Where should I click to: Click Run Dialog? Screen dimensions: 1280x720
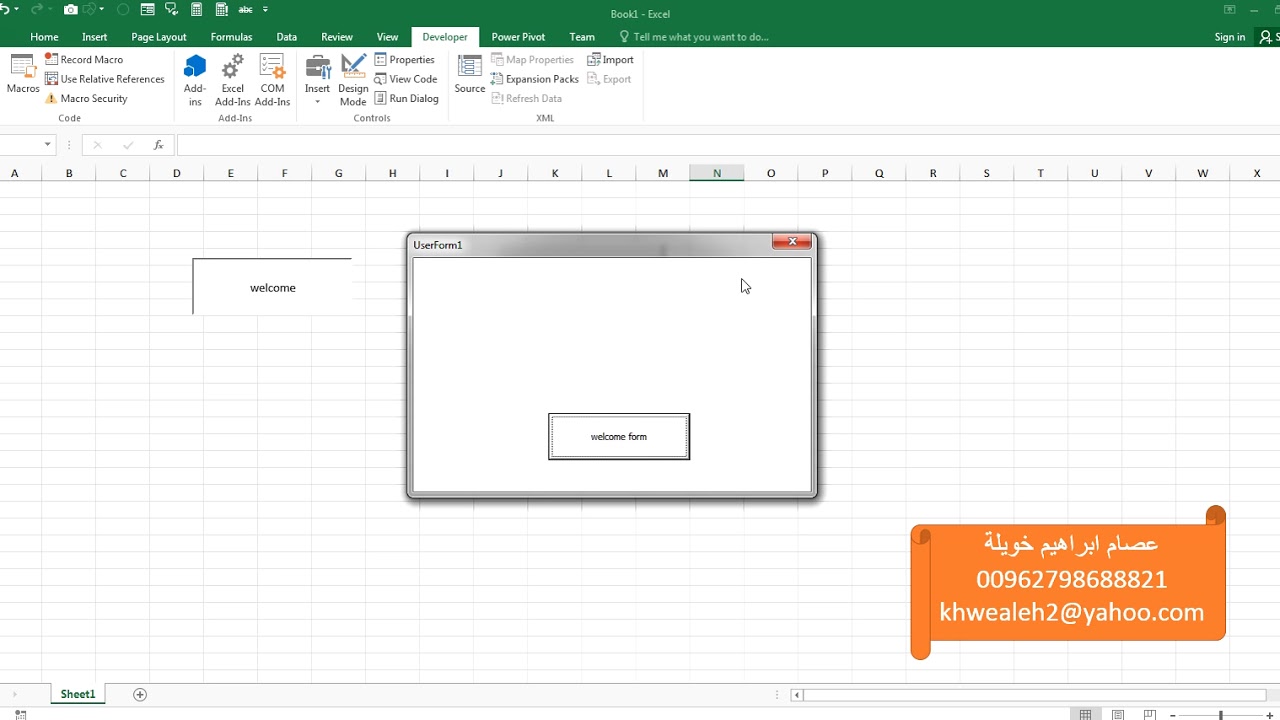(x=406, y=99)
